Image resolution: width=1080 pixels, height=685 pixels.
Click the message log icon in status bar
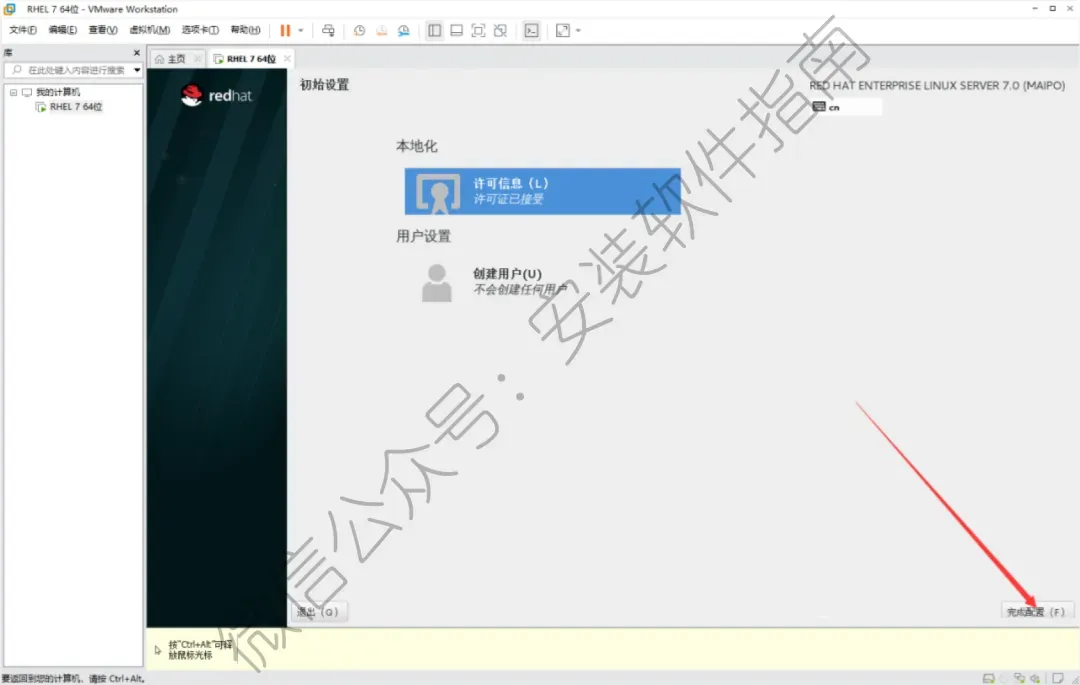coord(1058,678)
